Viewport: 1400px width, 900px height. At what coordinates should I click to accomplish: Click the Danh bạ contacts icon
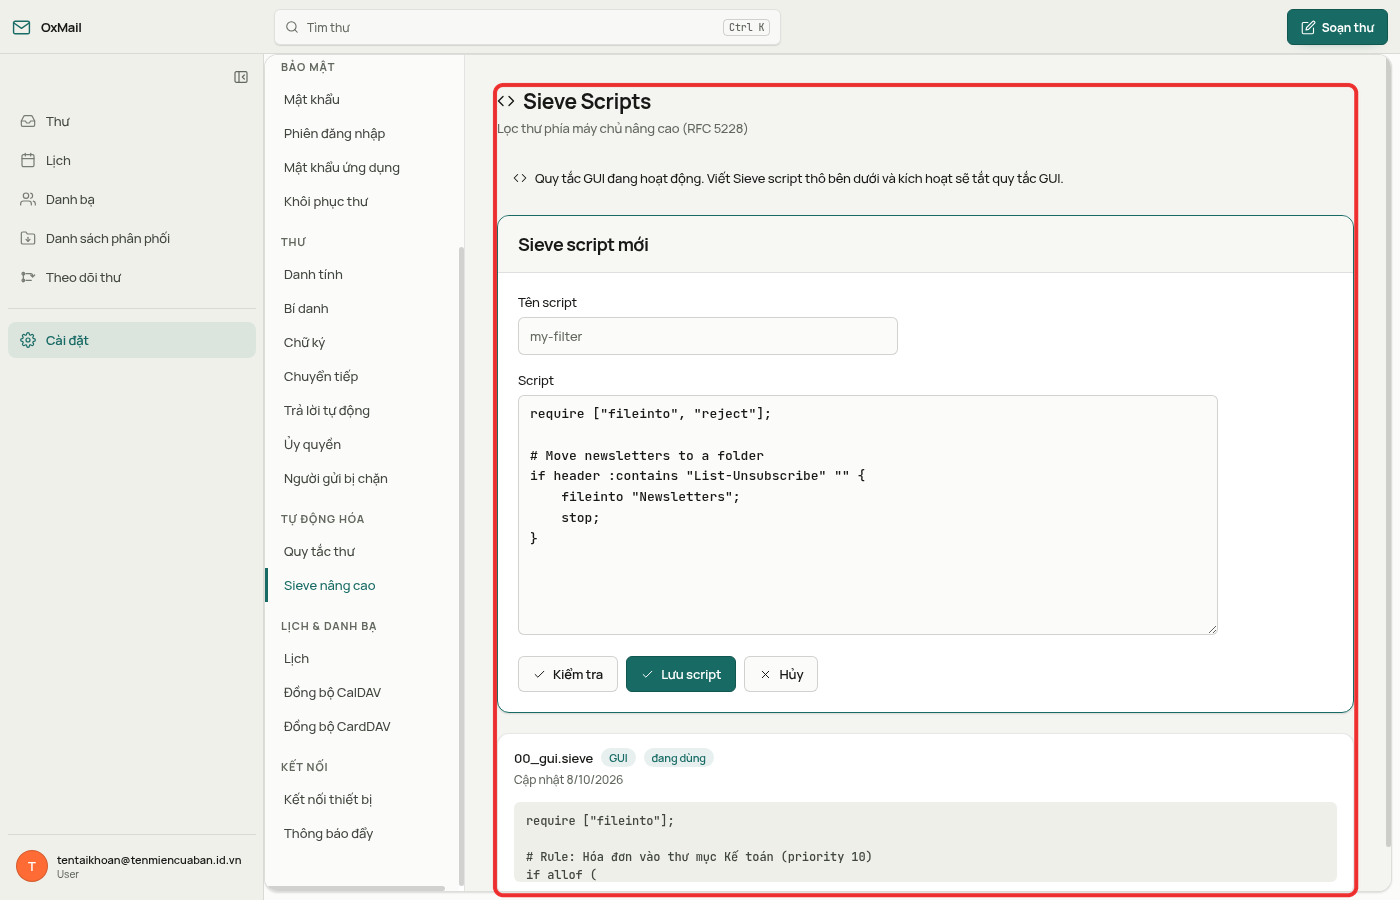tap(28, 199)
